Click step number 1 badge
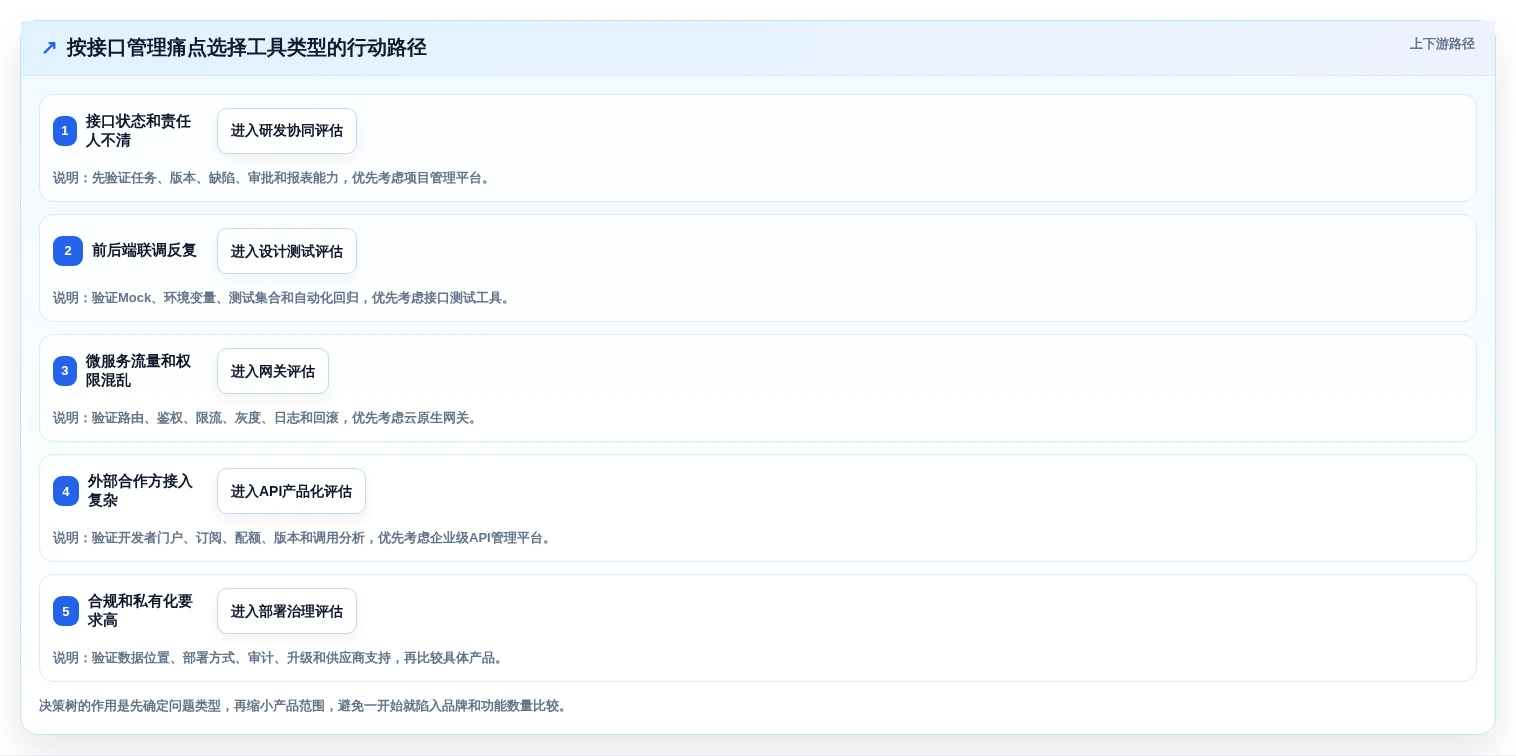 65,131
